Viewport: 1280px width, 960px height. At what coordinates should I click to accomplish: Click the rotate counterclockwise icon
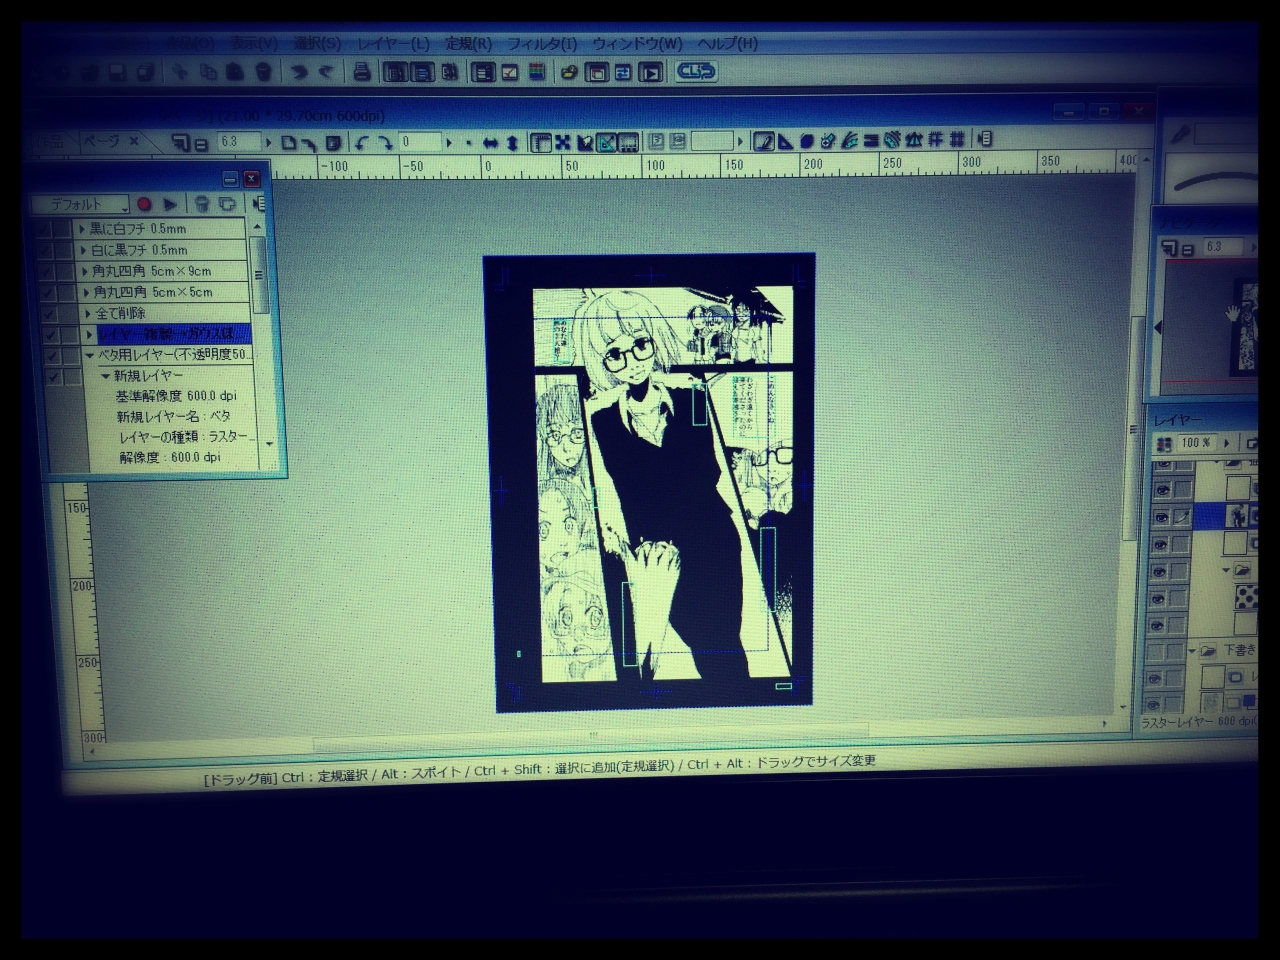(x=362, y=142)
